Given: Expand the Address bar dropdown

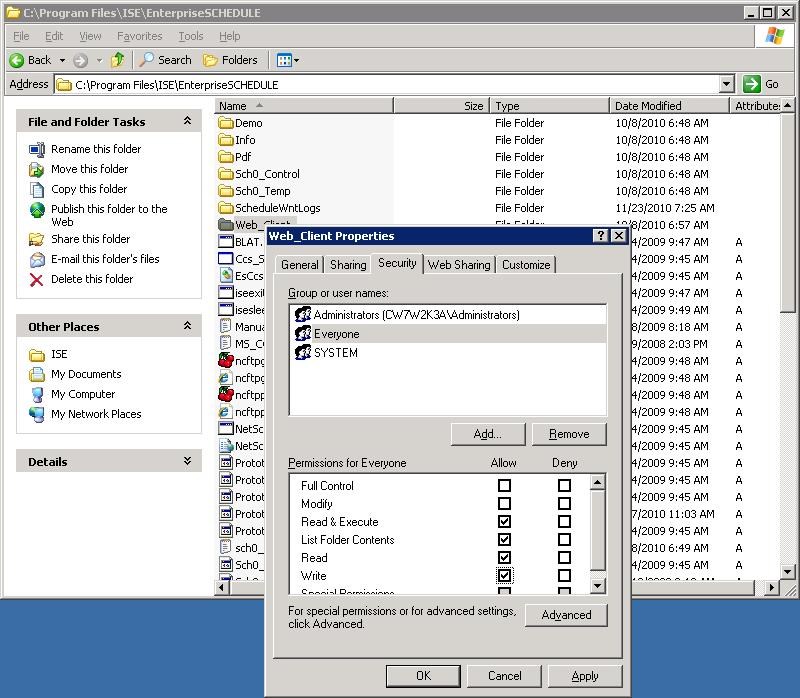Looking at the screenshot, I should click(x=727, y=85).
